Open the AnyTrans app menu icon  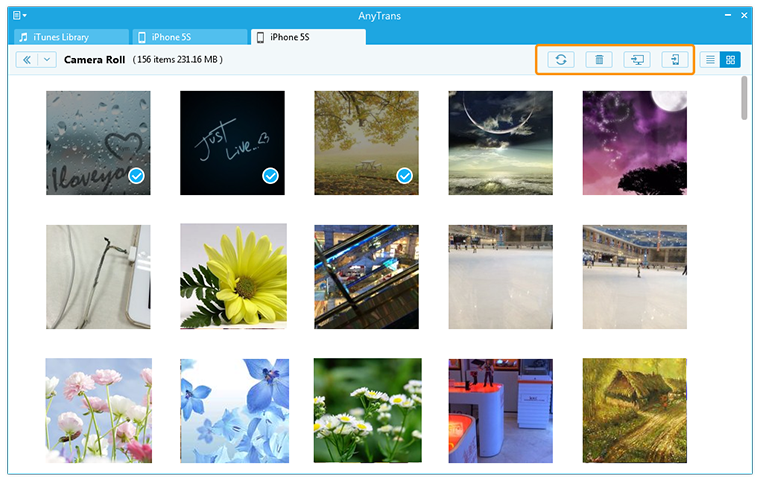(x=16, y=16)
